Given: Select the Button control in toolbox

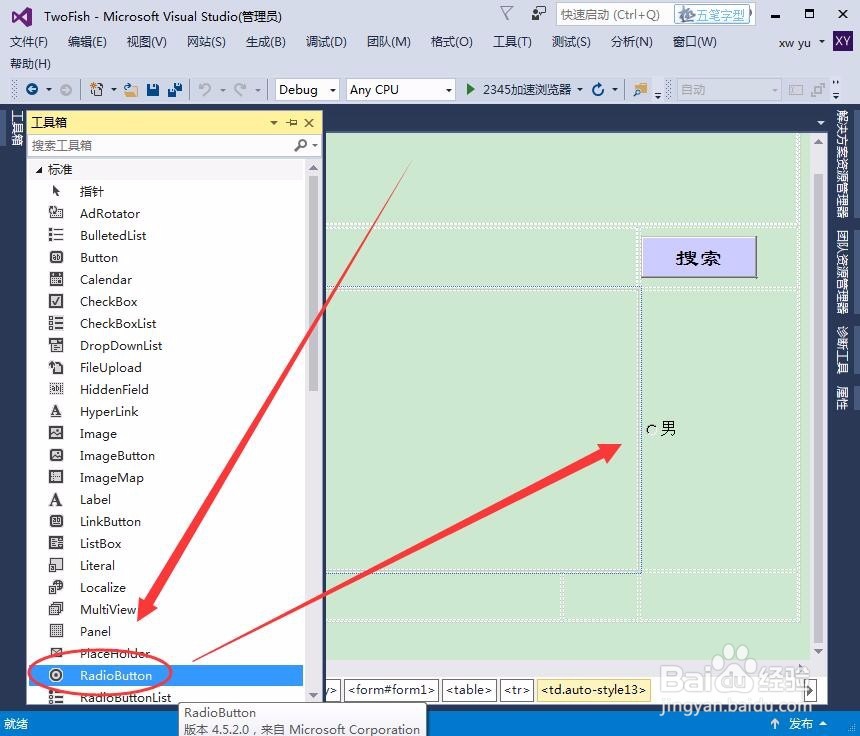Looking at the screenshot, I should [x=165, y=257].
